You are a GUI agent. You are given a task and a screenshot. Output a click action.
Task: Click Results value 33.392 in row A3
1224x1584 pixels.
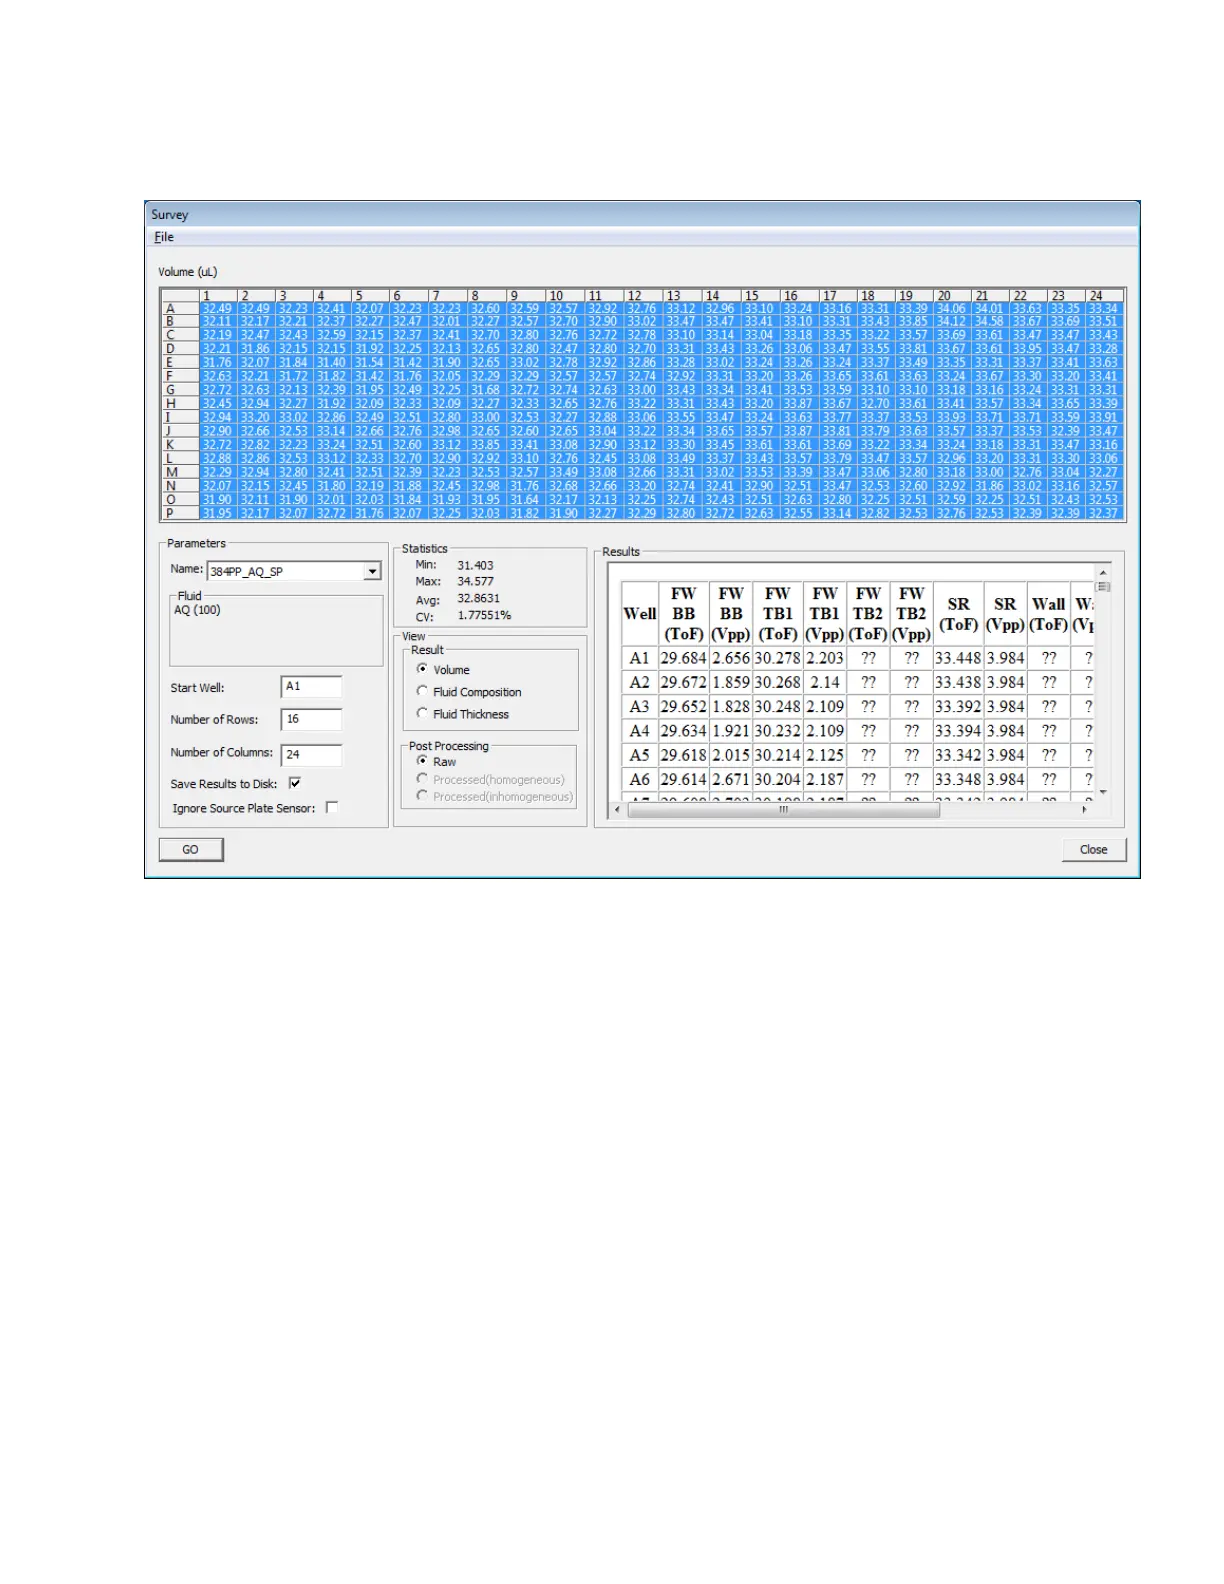pyautogui.click(x=958, y=706)
